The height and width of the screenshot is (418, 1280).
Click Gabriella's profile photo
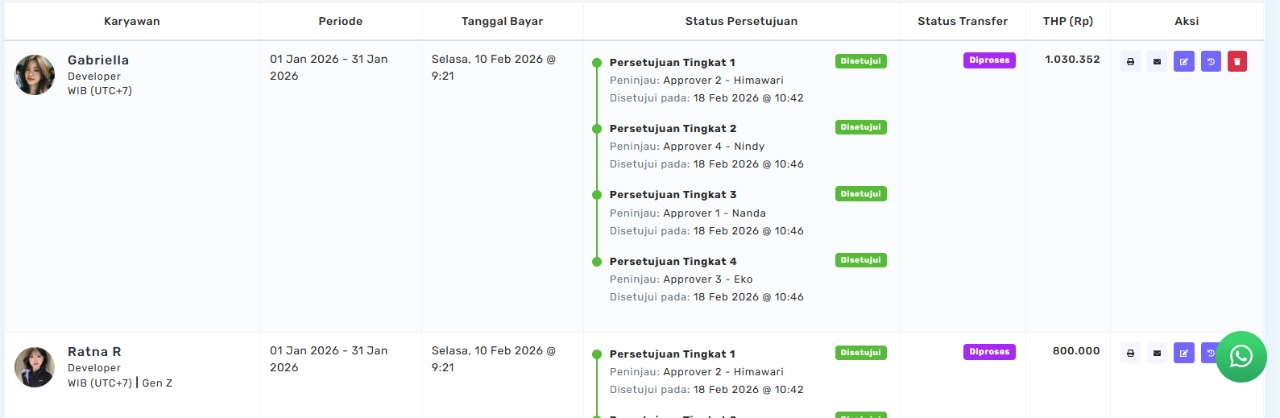click(x=35, y=75)
